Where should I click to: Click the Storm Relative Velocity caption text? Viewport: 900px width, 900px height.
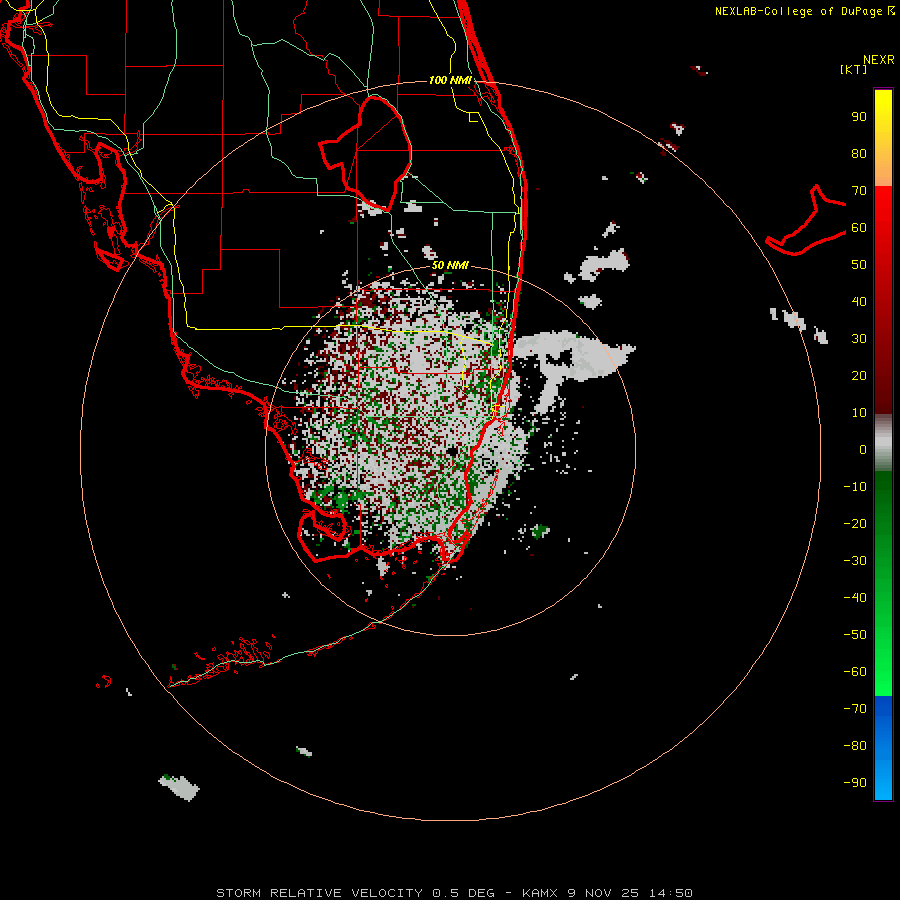(454, 893)
